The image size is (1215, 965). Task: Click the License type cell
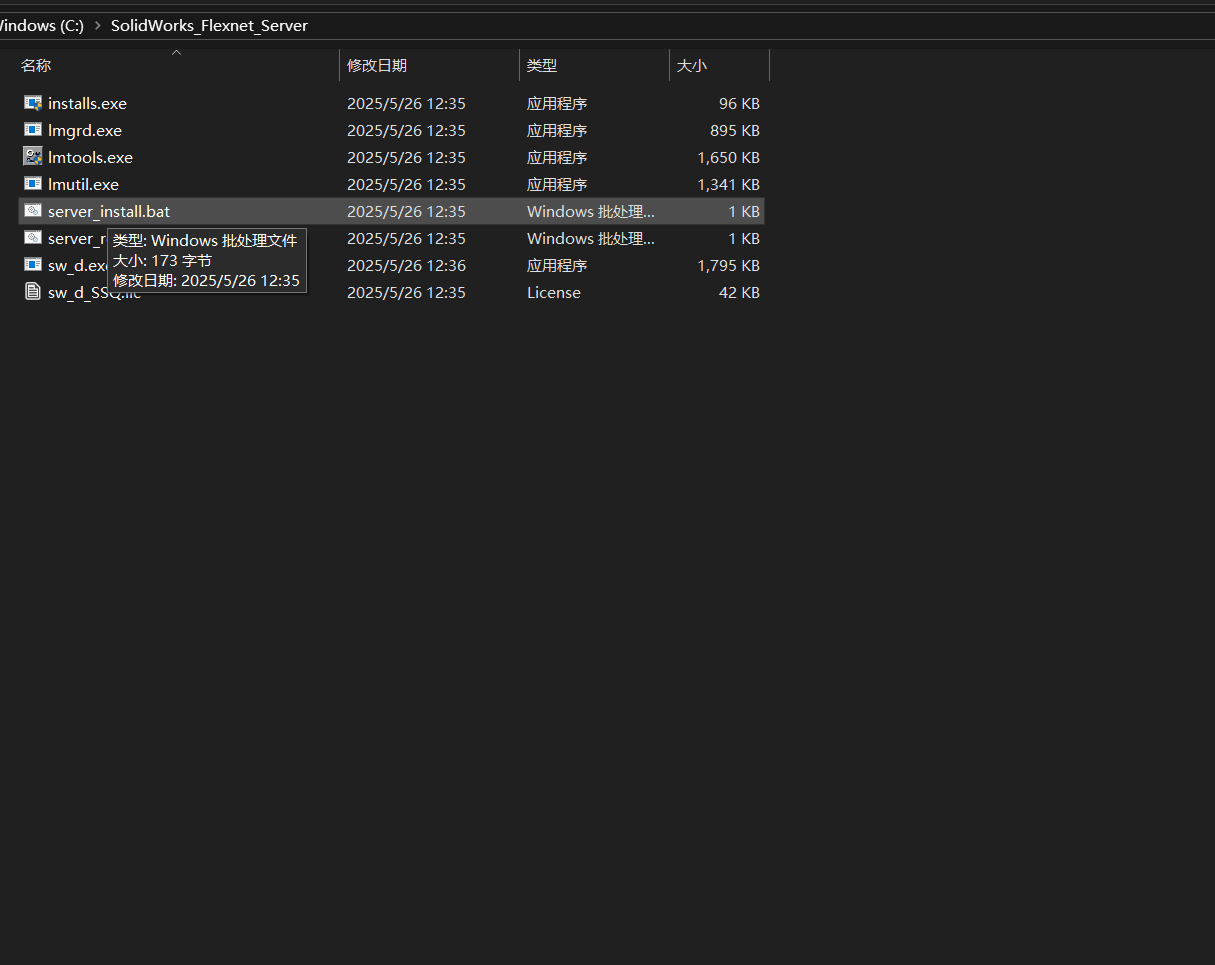click(554, 292)
